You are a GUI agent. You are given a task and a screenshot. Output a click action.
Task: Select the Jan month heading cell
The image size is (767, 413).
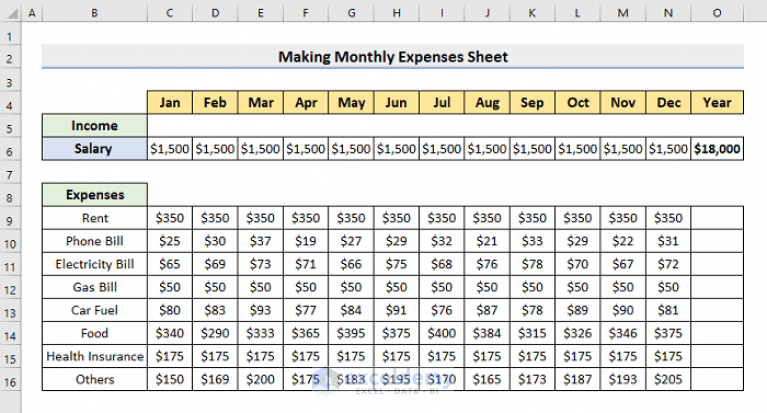coord(170,103)
